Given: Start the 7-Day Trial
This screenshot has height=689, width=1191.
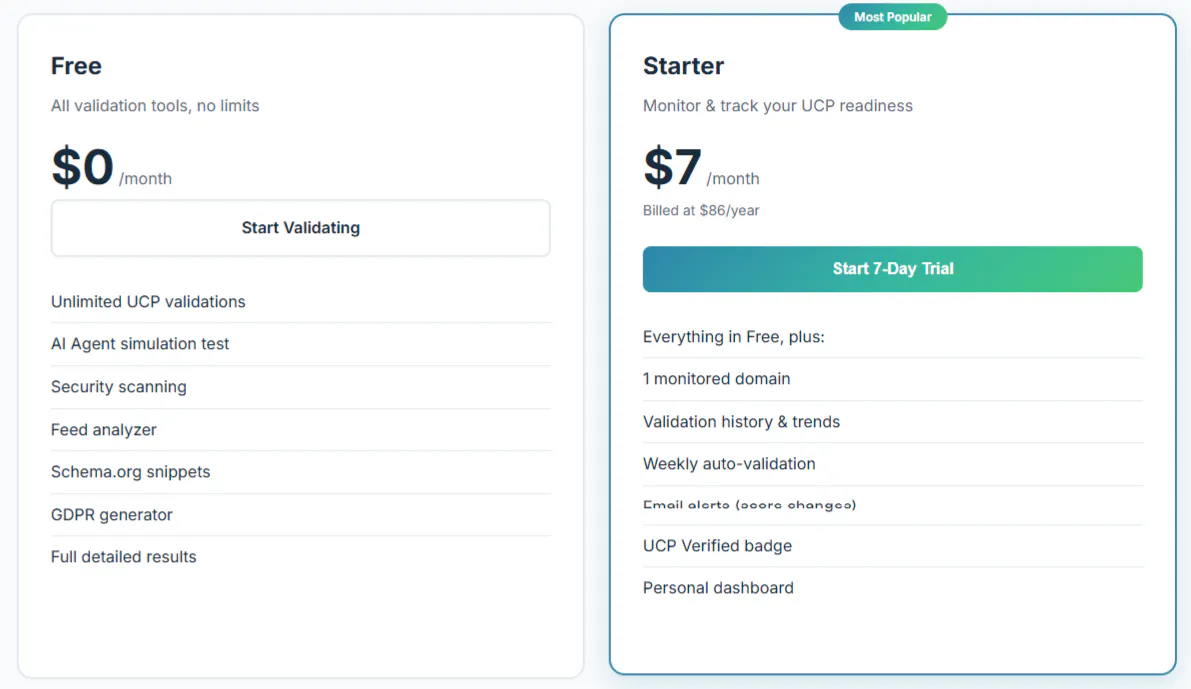Looking at the screenshot, I should (x=892, y=269).
